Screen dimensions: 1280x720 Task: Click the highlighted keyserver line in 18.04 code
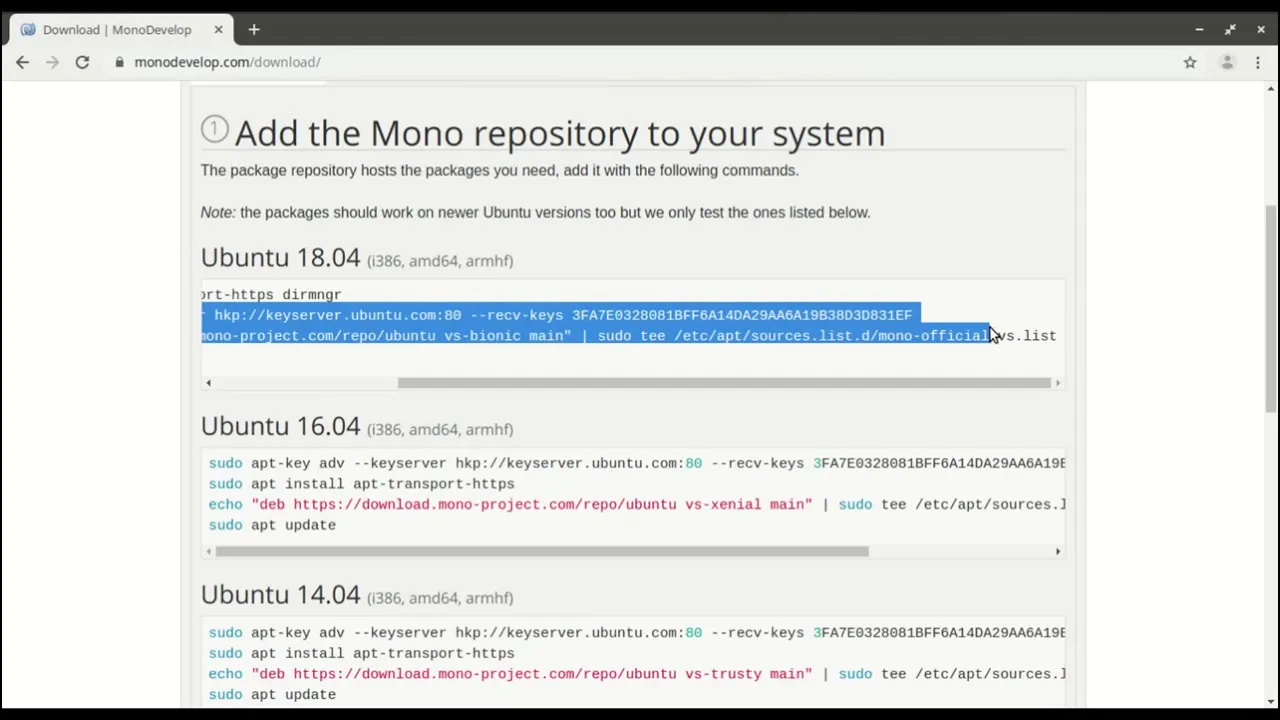pos(556,315)
